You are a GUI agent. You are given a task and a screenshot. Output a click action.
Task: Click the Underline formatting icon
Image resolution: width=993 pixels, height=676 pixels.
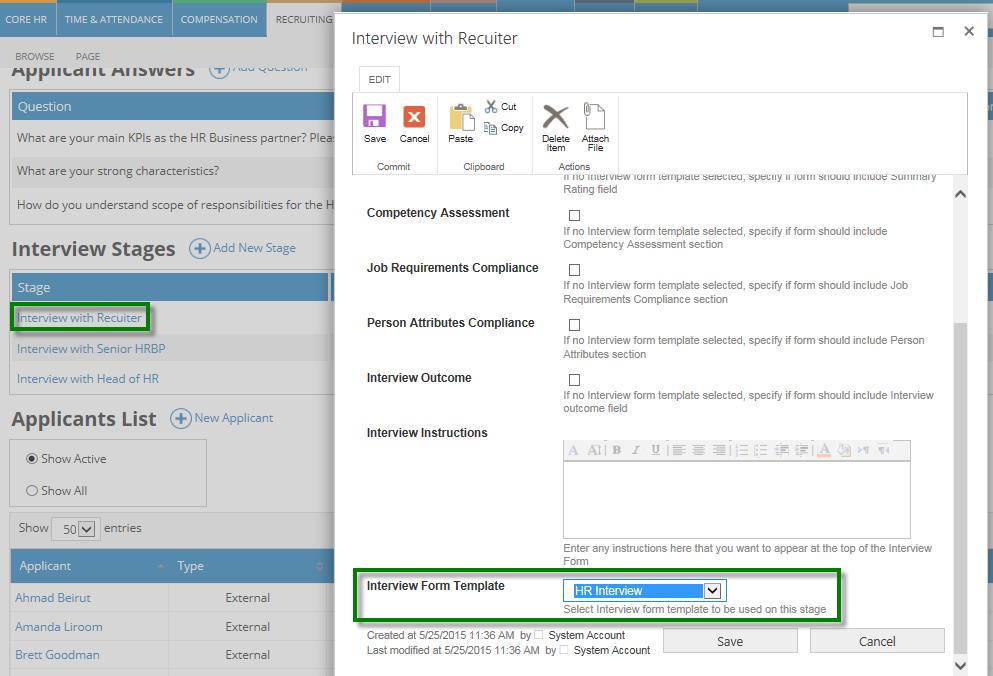[656, 452]
